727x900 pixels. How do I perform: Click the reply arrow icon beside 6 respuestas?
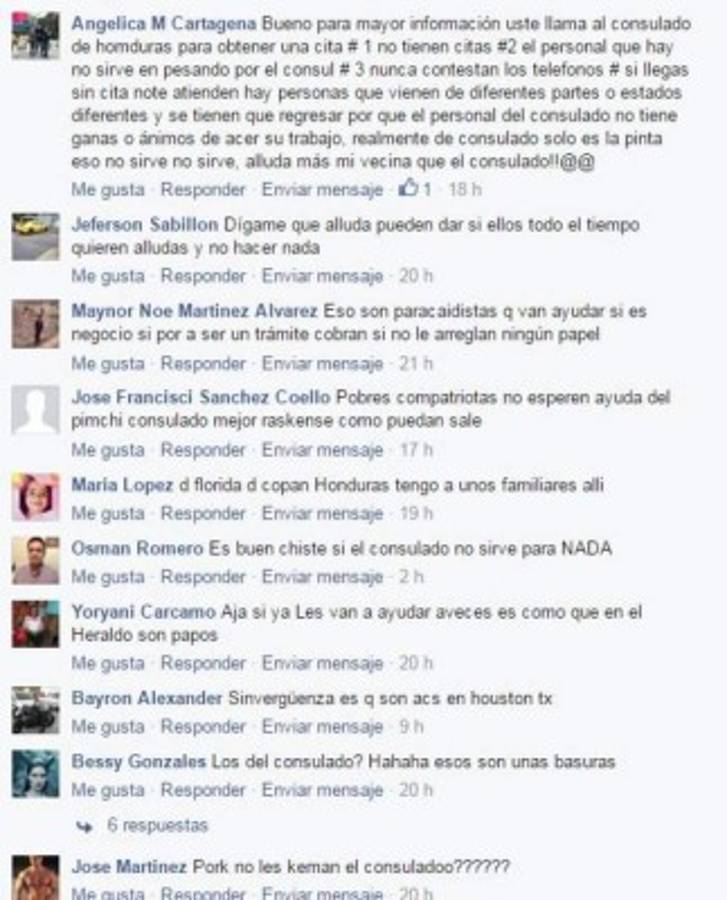point(84,827)
